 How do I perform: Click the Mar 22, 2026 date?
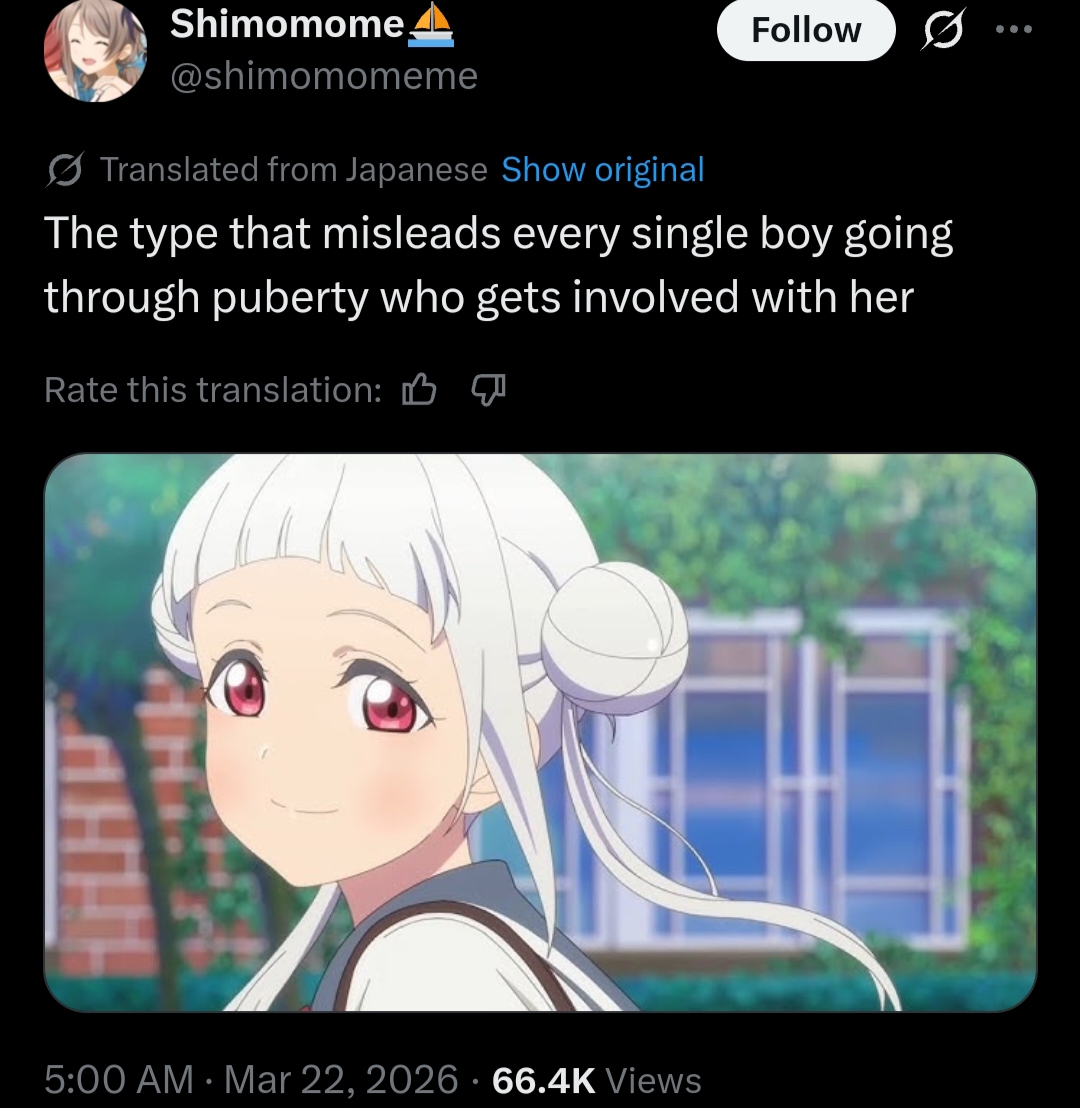pos(341,1080)
